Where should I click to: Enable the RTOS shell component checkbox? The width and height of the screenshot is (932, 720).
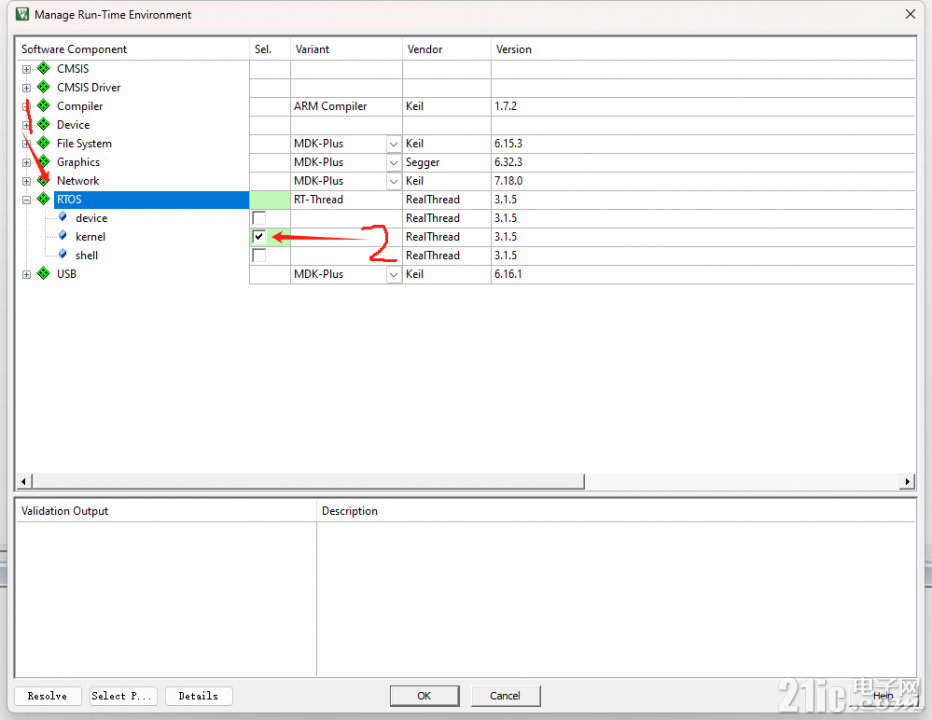pyautogui.click(x=259, y=255)
